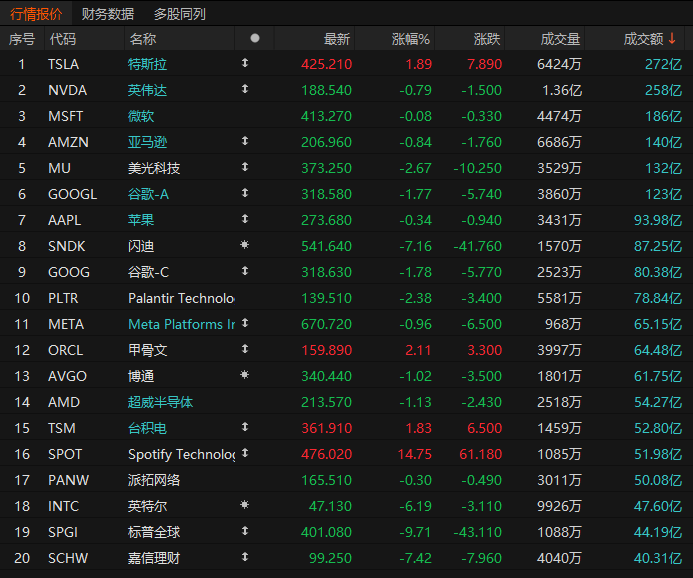This screenshot has height=578, width=693.
Task: Click INTC volume 9926万
Action: pos(559,506)
